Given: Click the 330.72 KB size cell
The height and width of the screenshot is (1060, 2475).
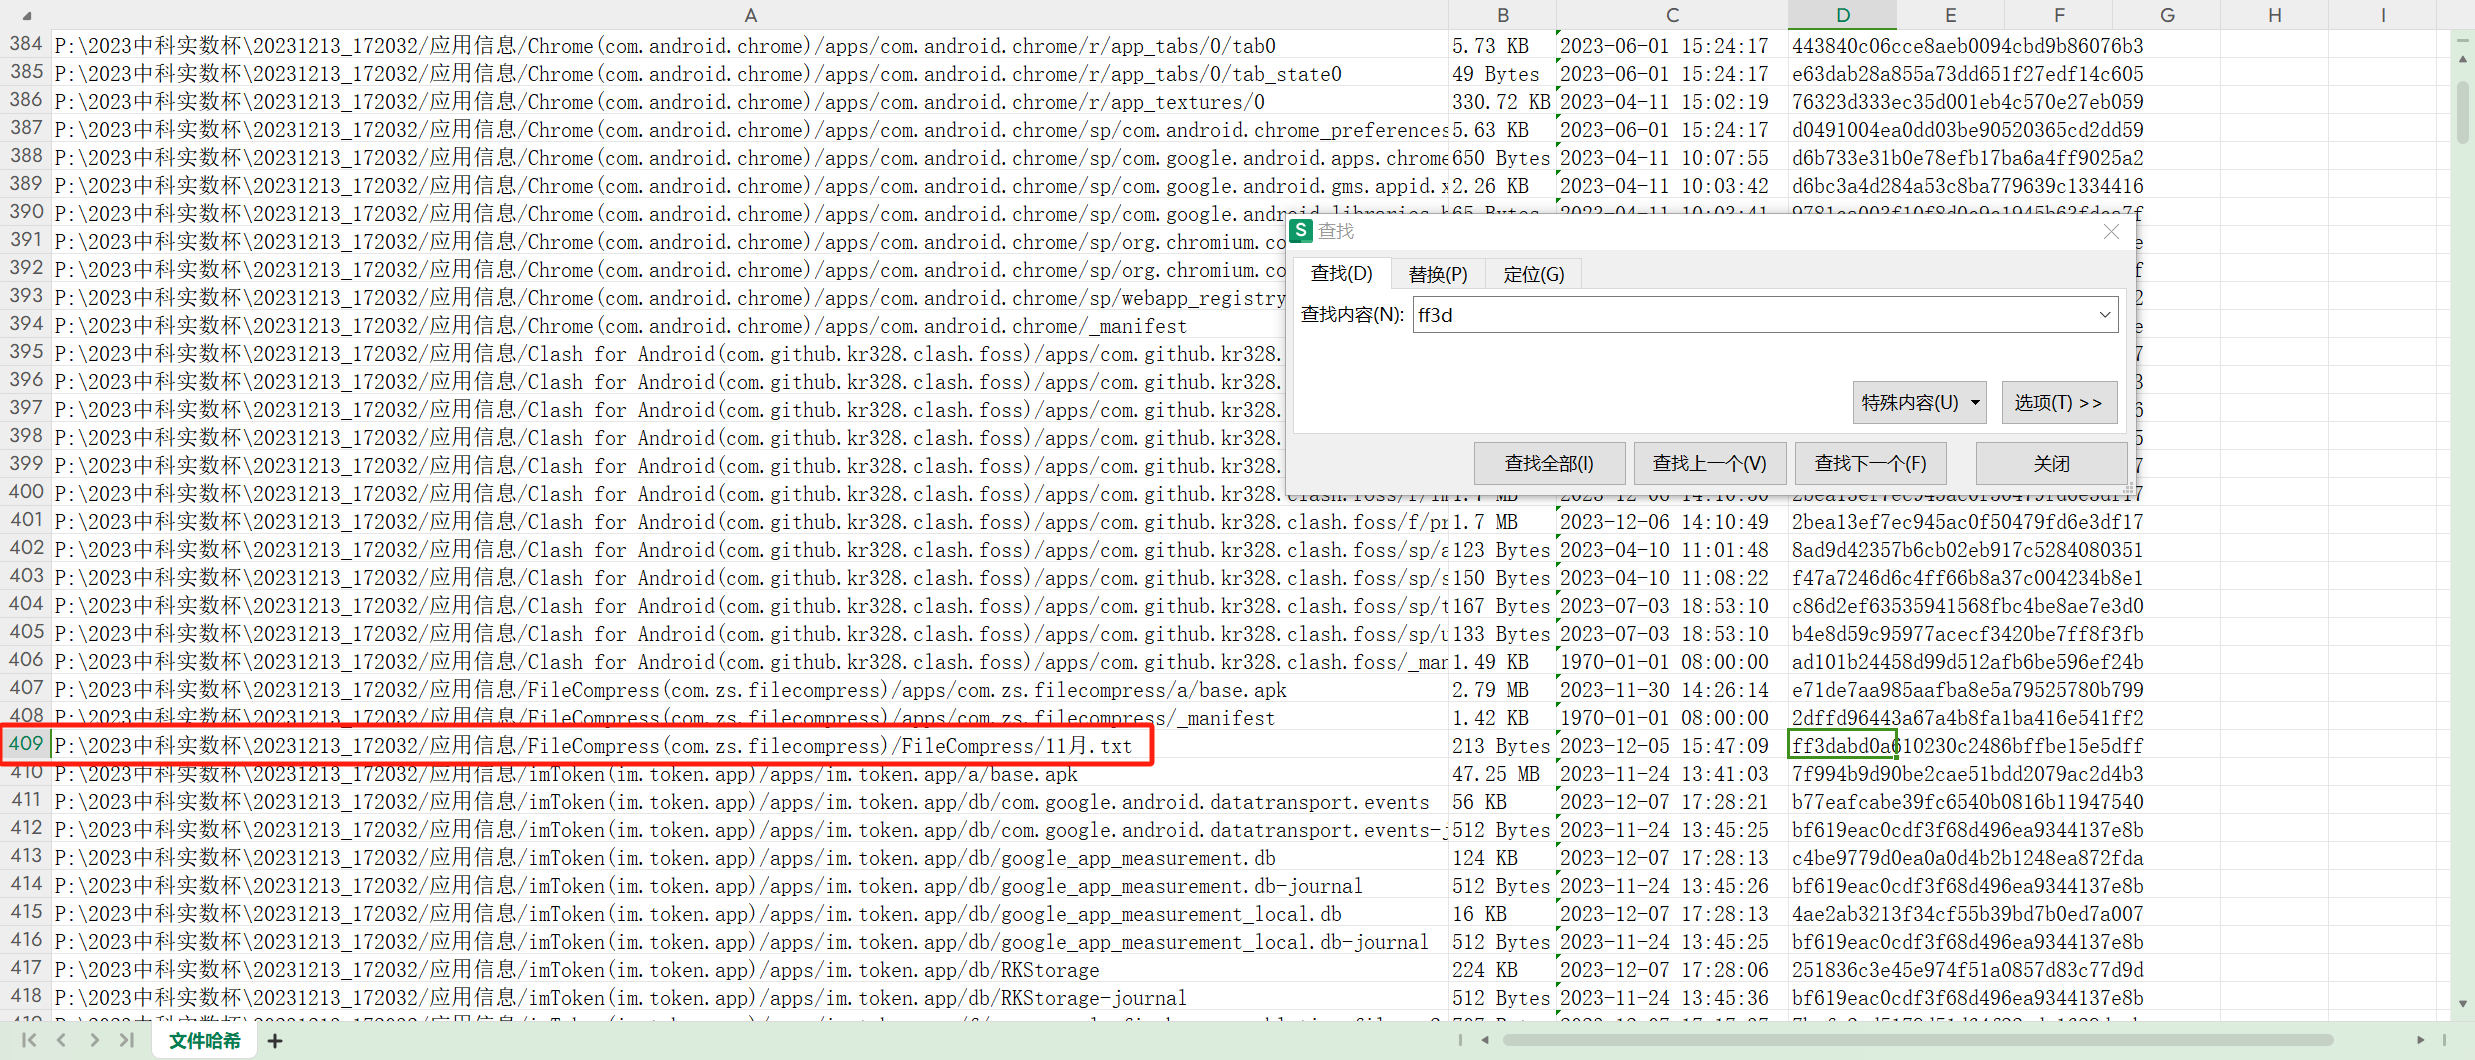Looking at the screenshot, I should [1502, 102].
